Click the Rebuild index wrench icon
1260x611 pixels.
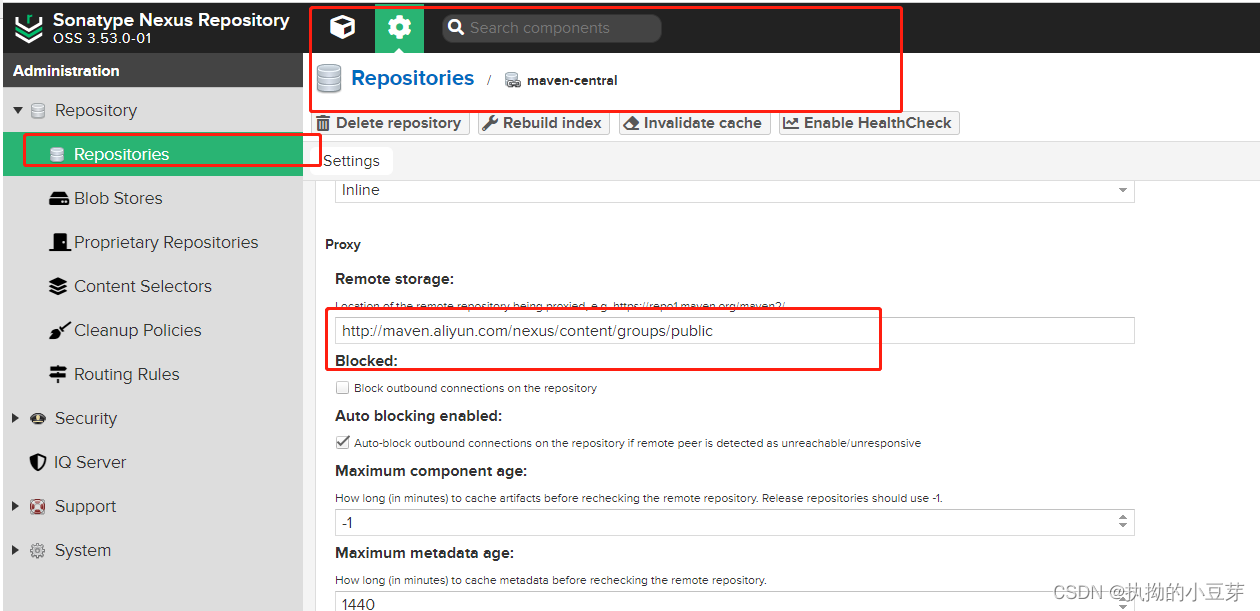coord(490,123)
